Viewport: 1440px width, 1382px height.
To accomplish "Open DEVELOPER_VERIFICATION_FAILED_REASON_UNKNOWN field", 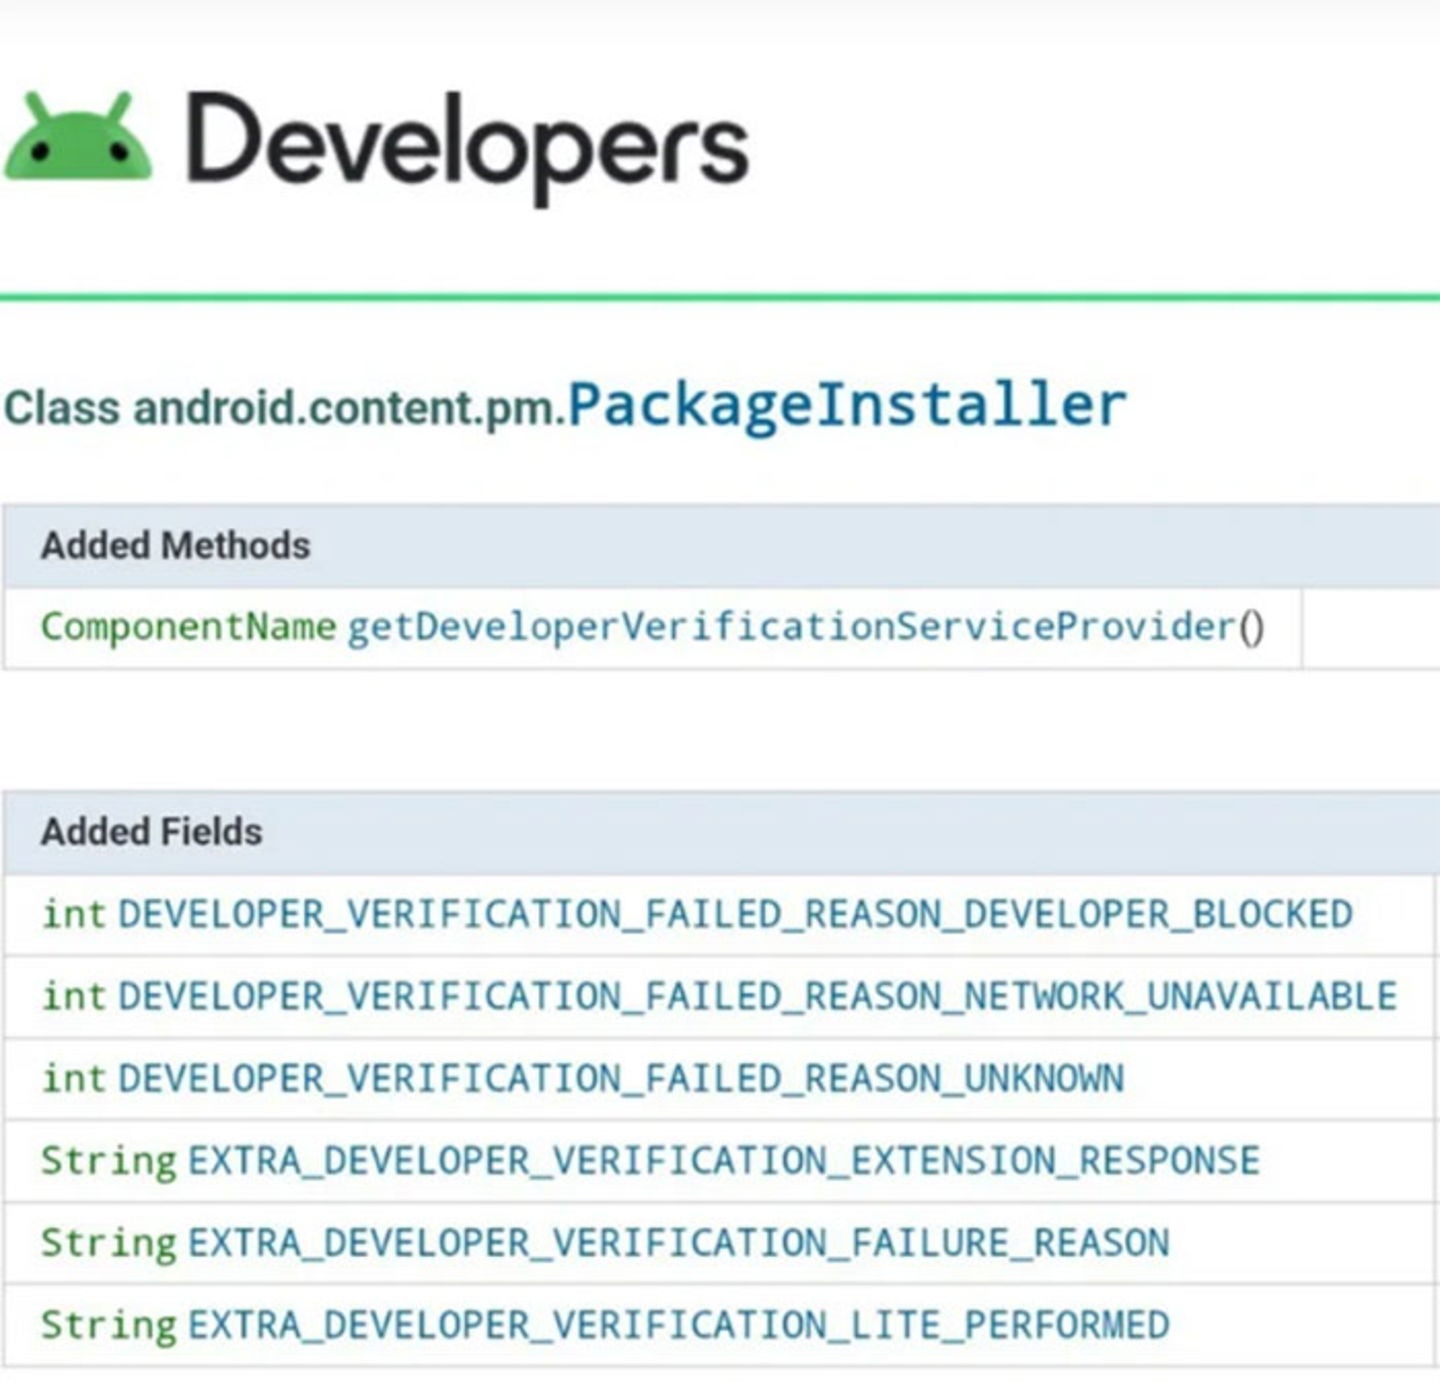I will click(x=620, y=1077).
